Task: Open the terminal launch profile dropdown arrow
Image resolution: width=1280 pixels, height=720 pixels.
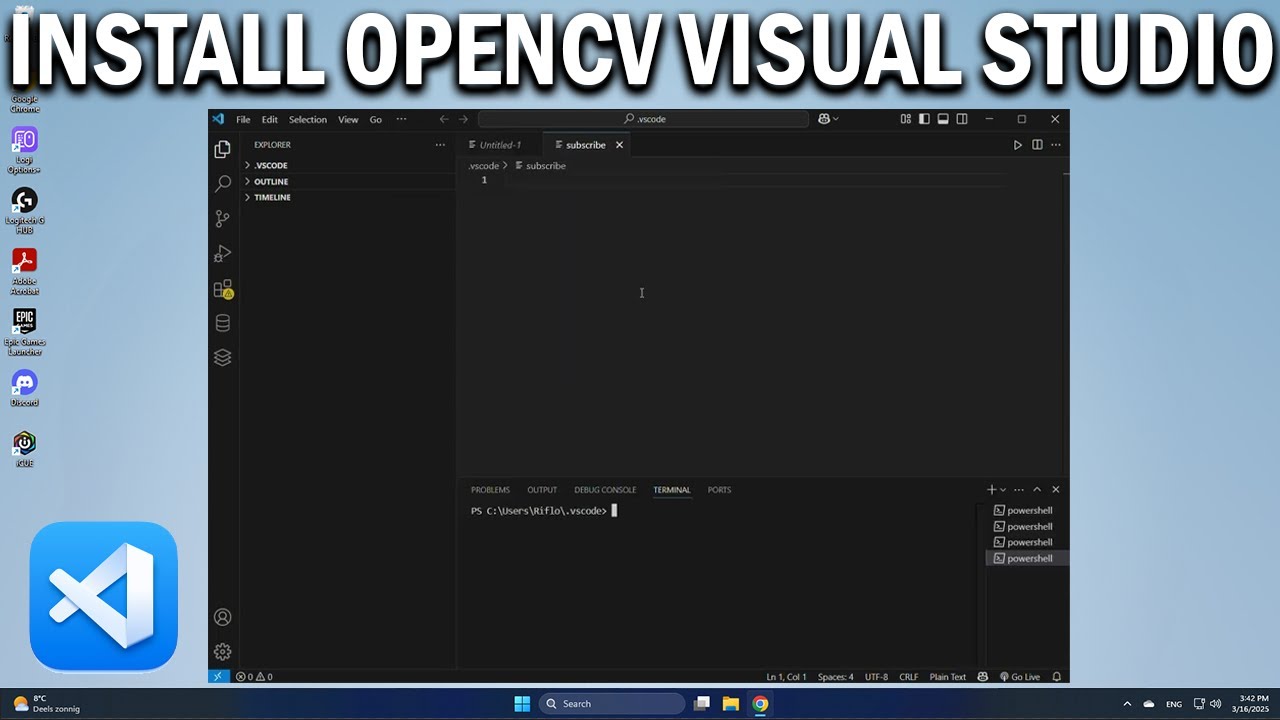Action: (x=1003, y=490)
